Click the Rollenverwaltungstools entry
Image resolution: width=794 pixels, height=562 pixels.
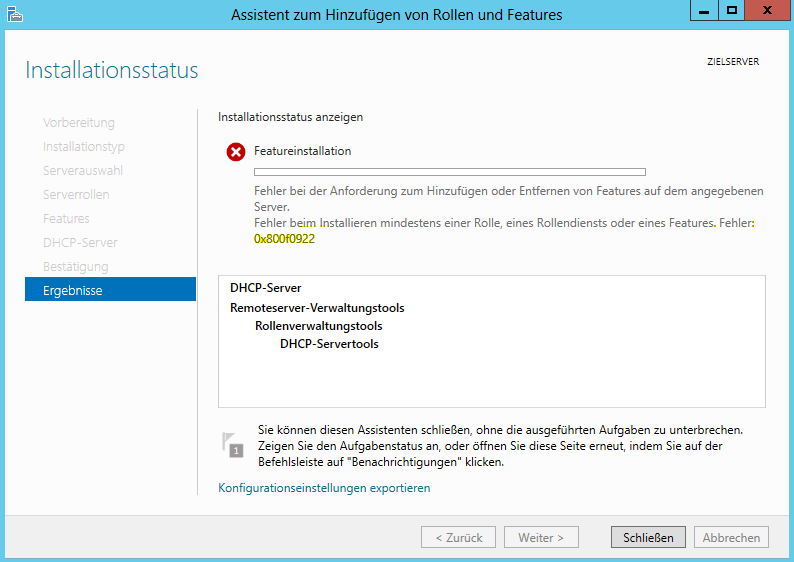319,326
